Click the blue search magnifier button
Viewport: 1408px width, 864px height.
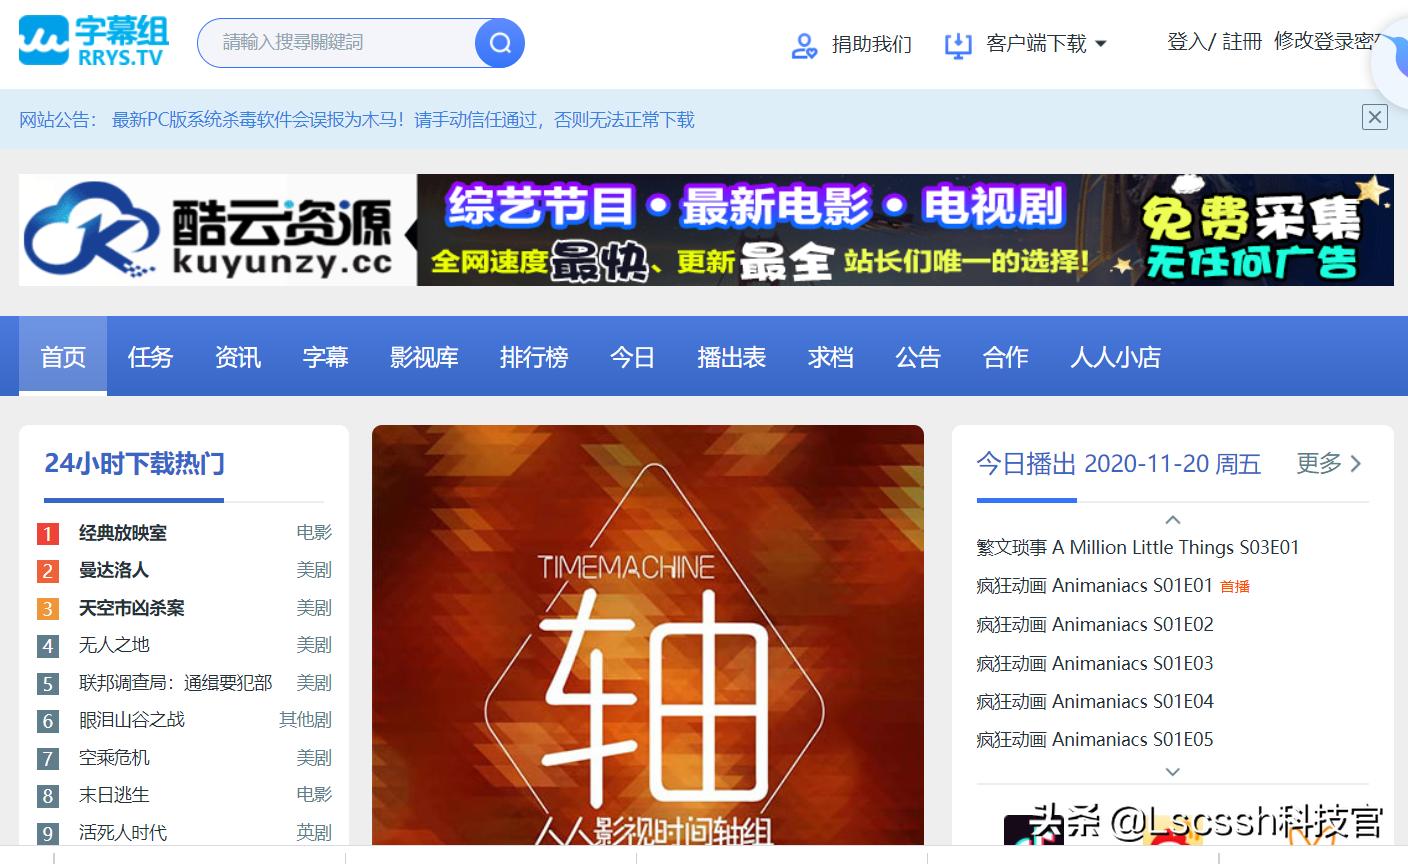(499, 43)
